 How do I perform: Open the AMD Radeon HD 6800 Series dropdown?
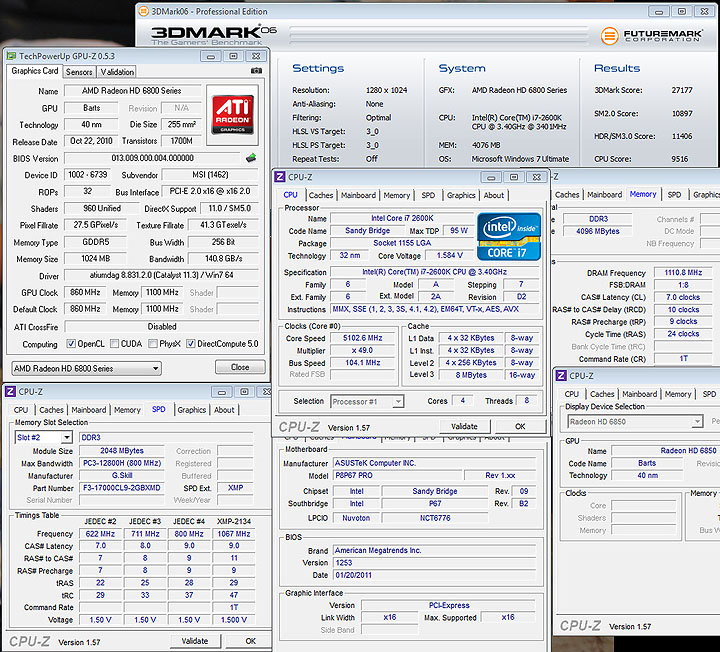pyautogui.click(x=86, y=368)
